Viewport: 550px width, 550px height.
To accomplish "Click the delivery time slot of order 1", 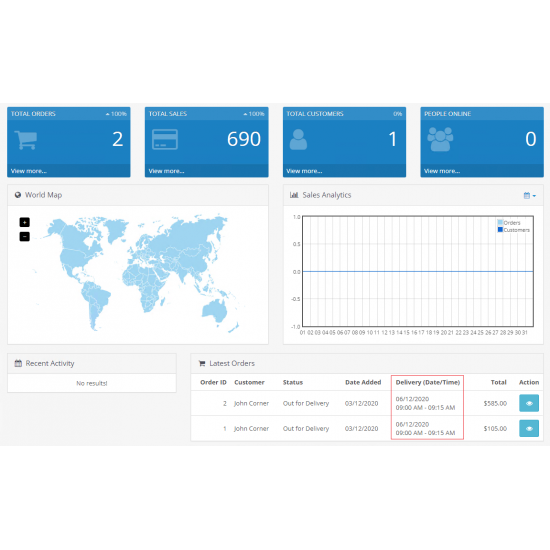I will coord(425,433).
